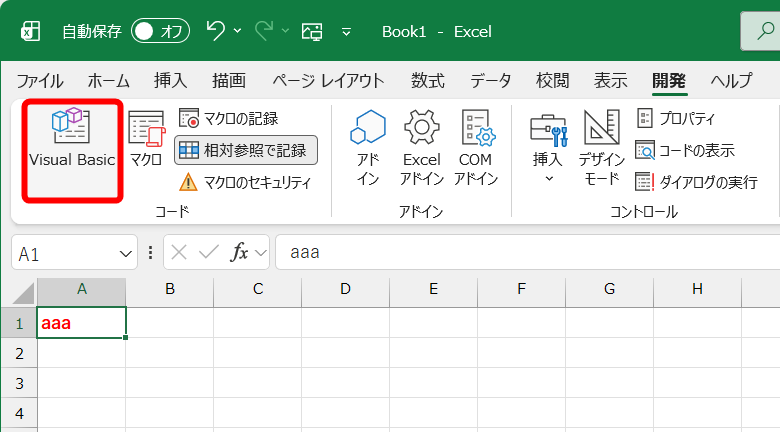780x432 pixels.
Task: Click the Undo arrow icon
Action: pyautogui.click(x=215, y=31)
